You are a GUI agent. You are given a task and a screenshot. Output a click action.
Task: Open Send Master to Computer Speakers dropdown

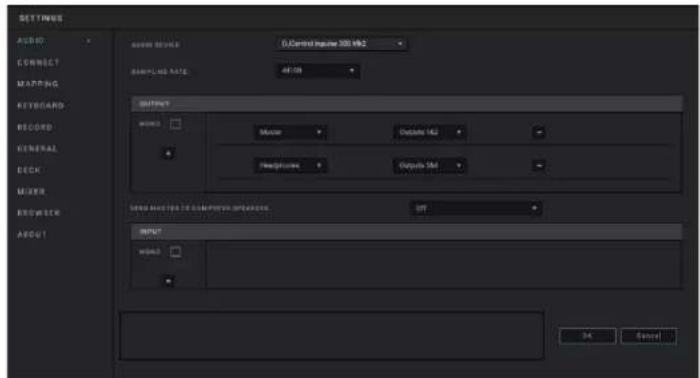pos(476,208)
